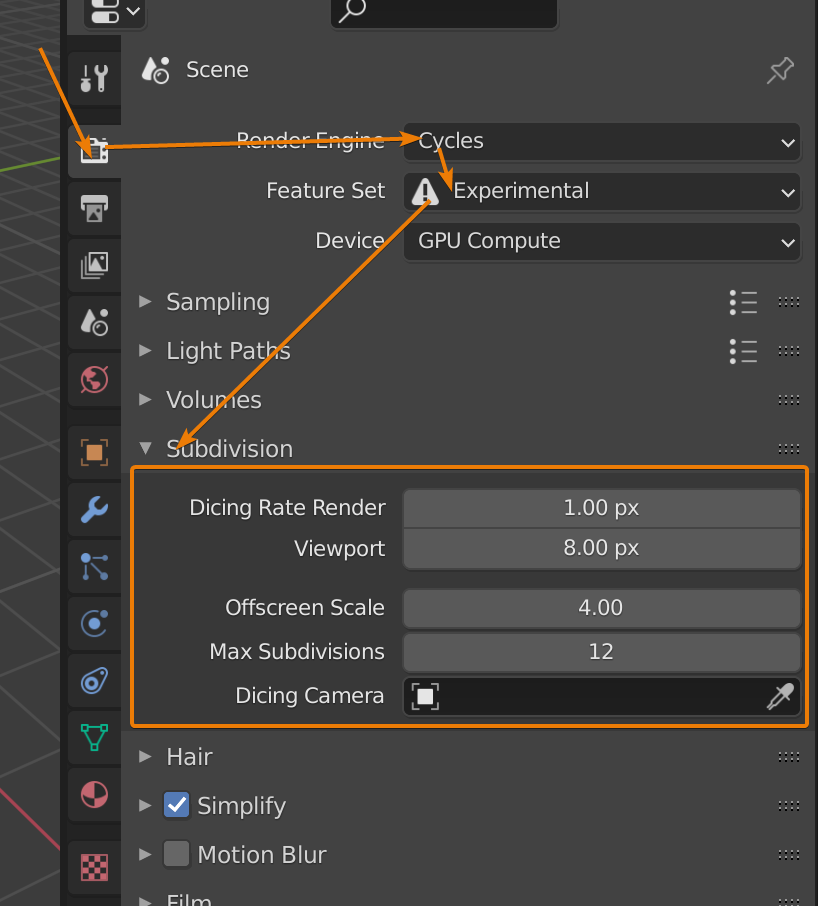Image resolution: width=818 pixels, height=906 pixels.
Task: Toggle the pin icon beside Scene
Action: coord(780,70)
